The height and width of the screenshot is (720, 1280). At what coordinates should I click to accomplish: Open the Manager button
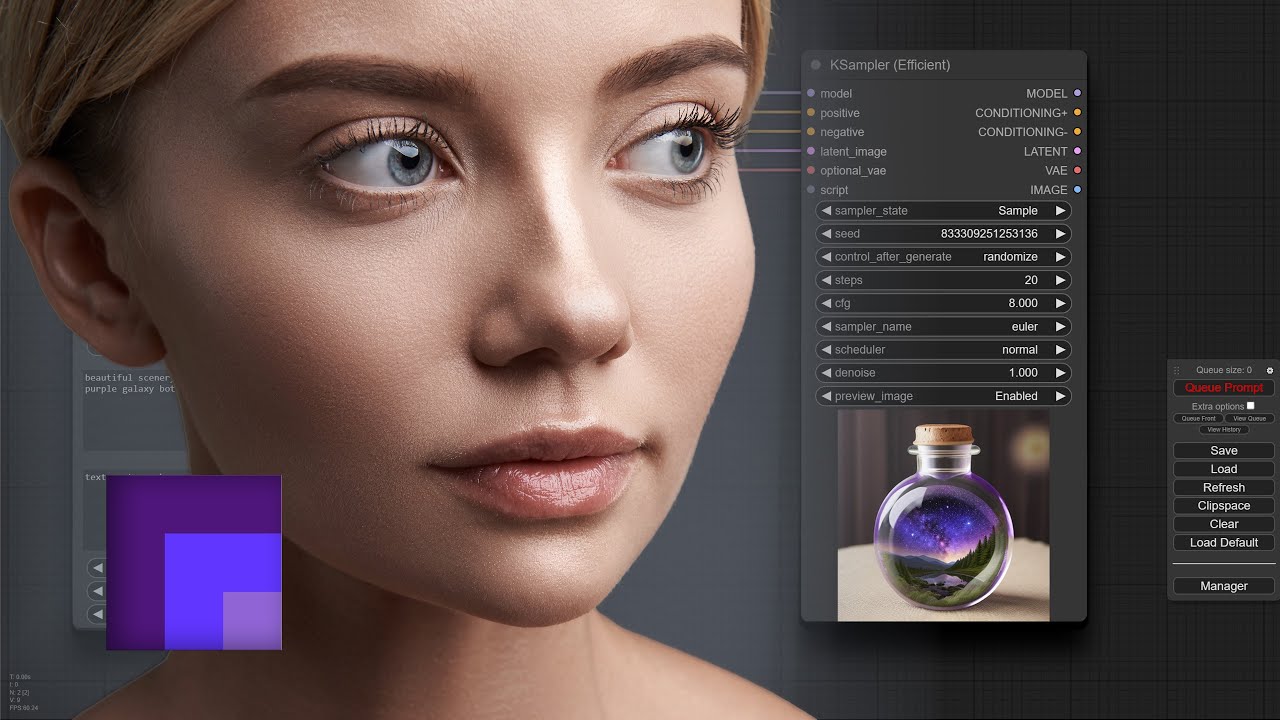pyautogui.click(x=1224, y=586)
